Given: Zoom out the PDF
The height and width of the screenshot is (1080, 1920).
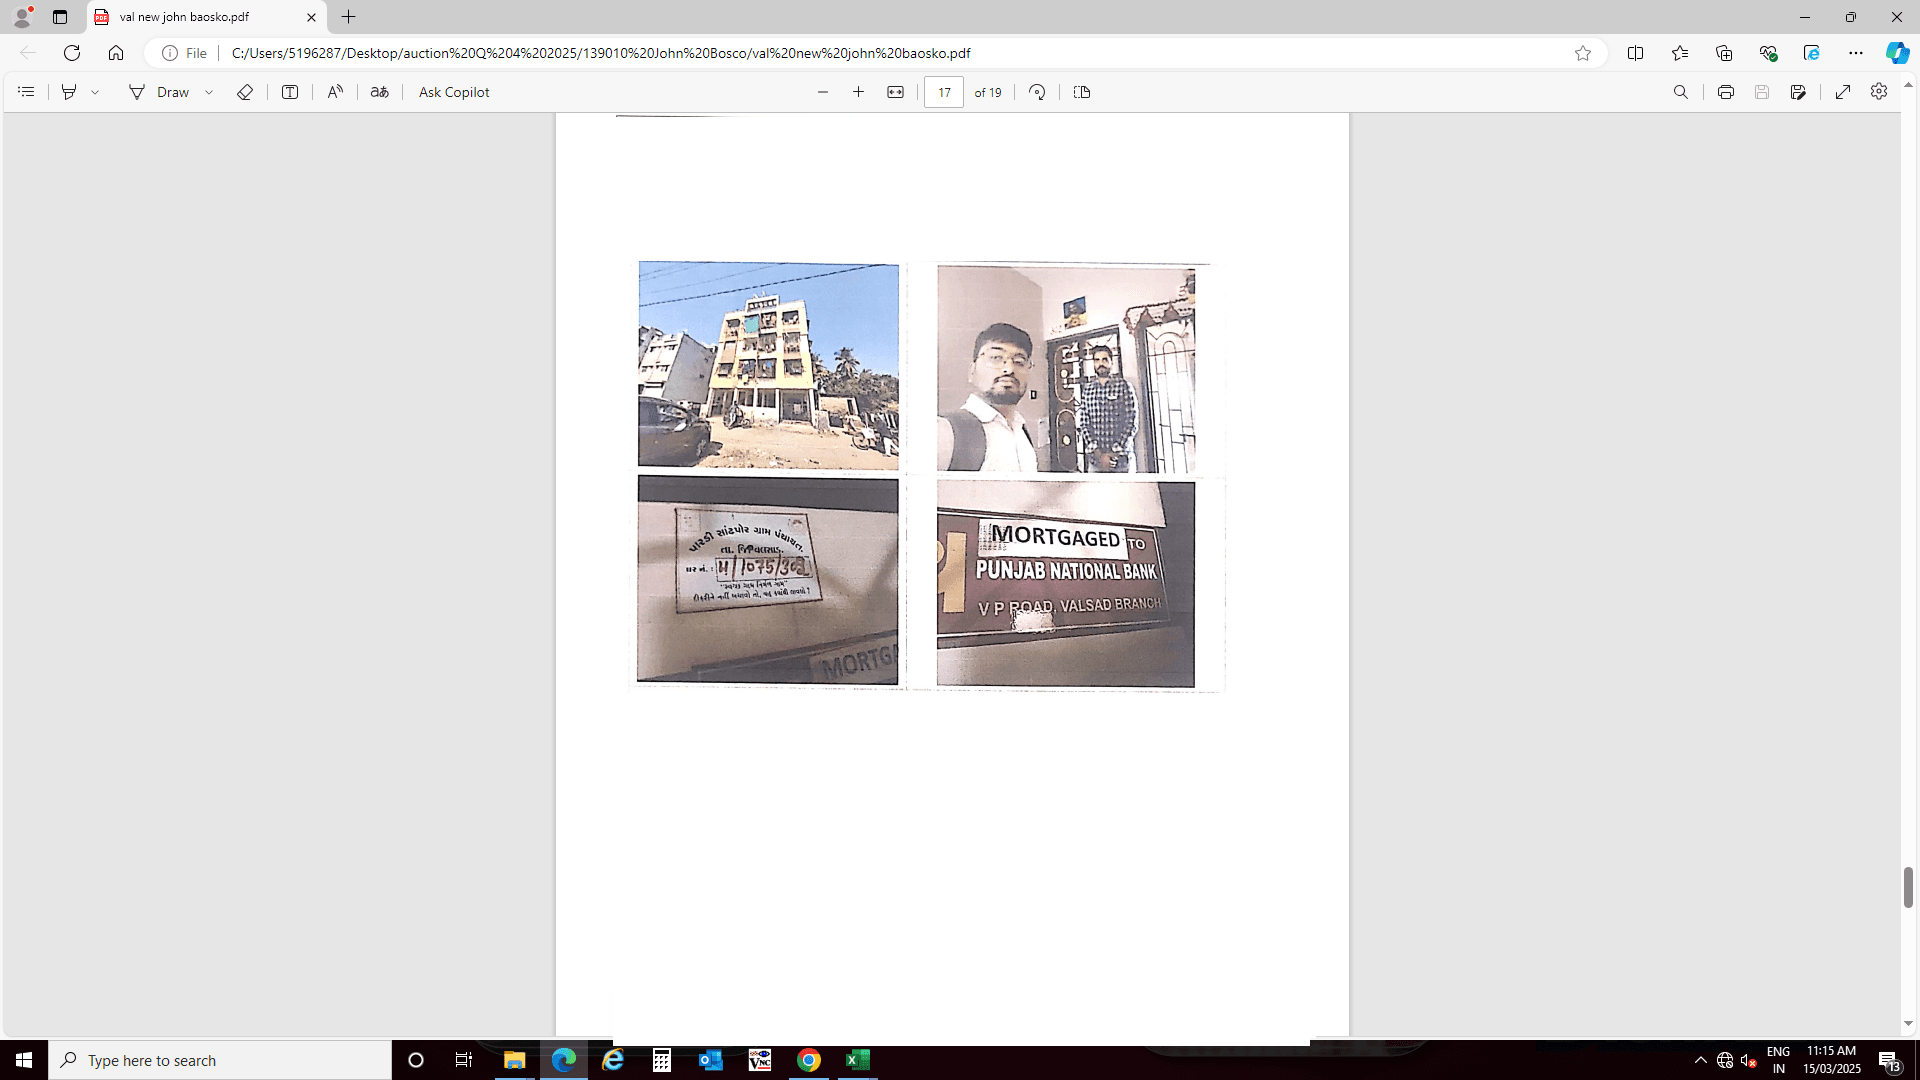Looking at the screenshot, I should (x=823, y=92).
